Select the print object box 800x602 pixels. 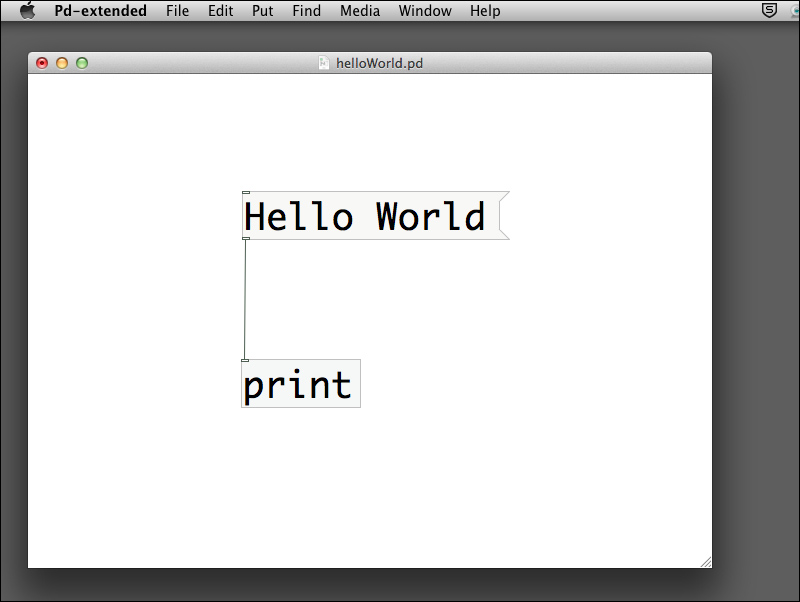[301, 384]
